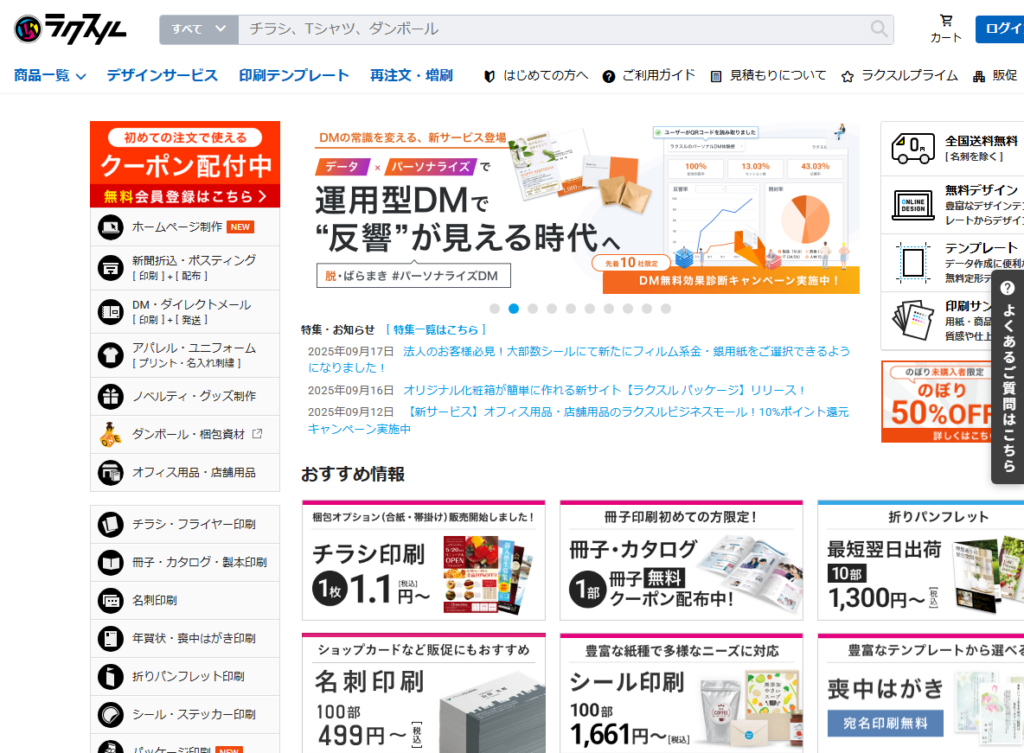Viewport: 1024px width, 753px height.
Task: Click the Raksul logo icon
Action: 30,29
